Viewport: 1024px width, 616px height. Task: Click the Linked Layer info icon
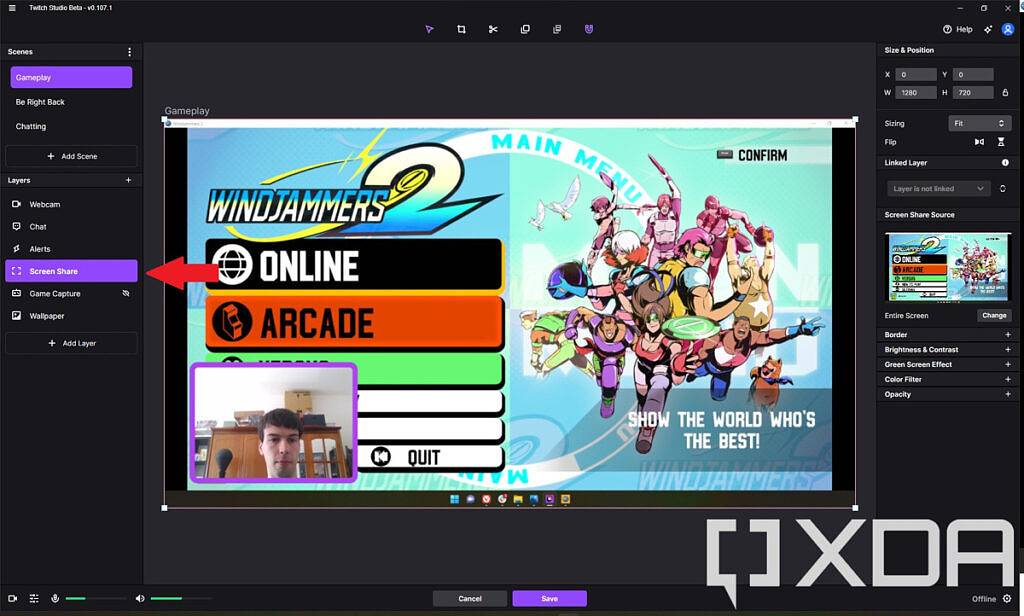[x=1005, y=163]
